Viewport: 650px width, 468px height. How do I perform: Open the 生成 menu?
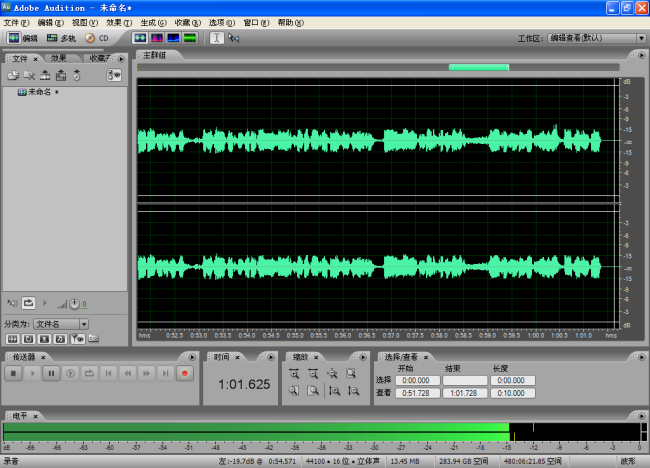tap(153, 23)
